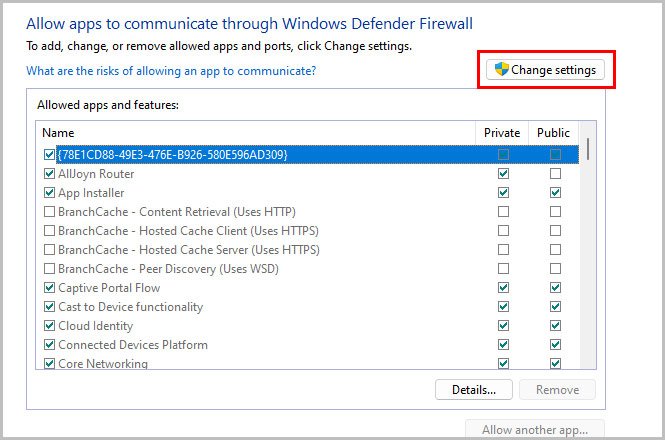Uncheck Cast to Device functionality name checkbox
Image resolution: width=665 pixels, height=440 pixels.
tap(49, 306)
